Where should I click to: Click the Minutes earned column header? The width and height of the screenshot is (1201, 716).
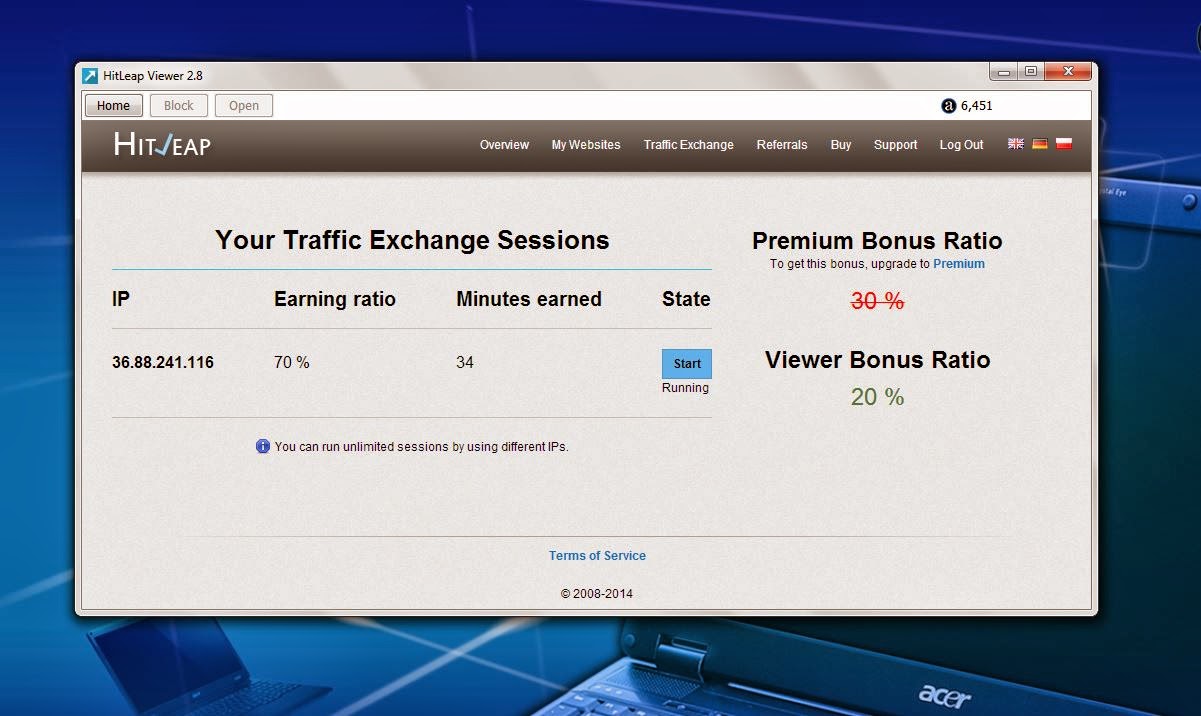coord(529,299)
